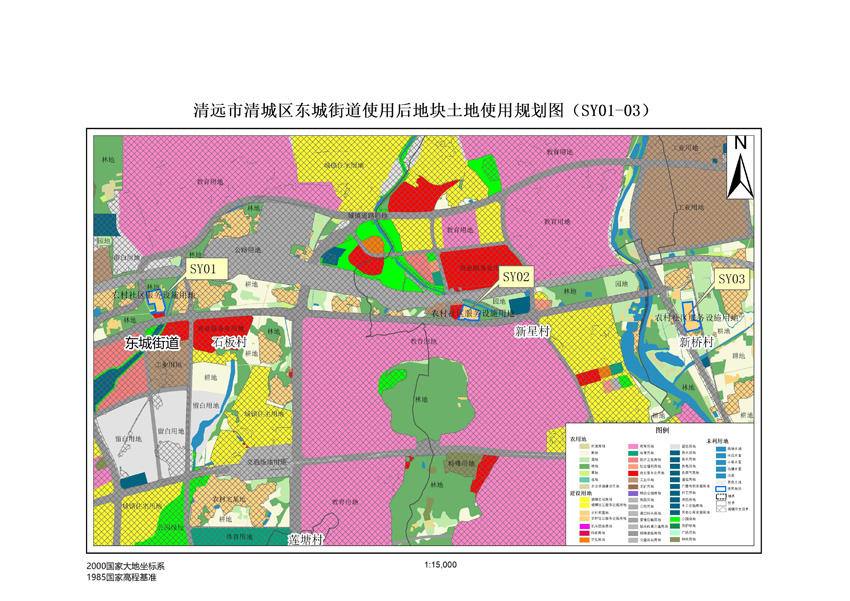Click the 新桥村 village label
The image size is (850, 601).
point(697,342)
